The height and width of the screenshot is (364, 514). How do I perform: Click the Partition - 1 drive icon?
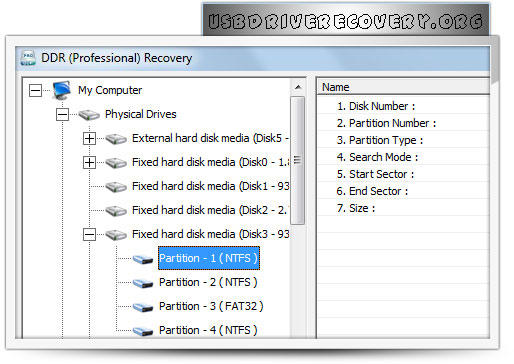click(143, 259)
